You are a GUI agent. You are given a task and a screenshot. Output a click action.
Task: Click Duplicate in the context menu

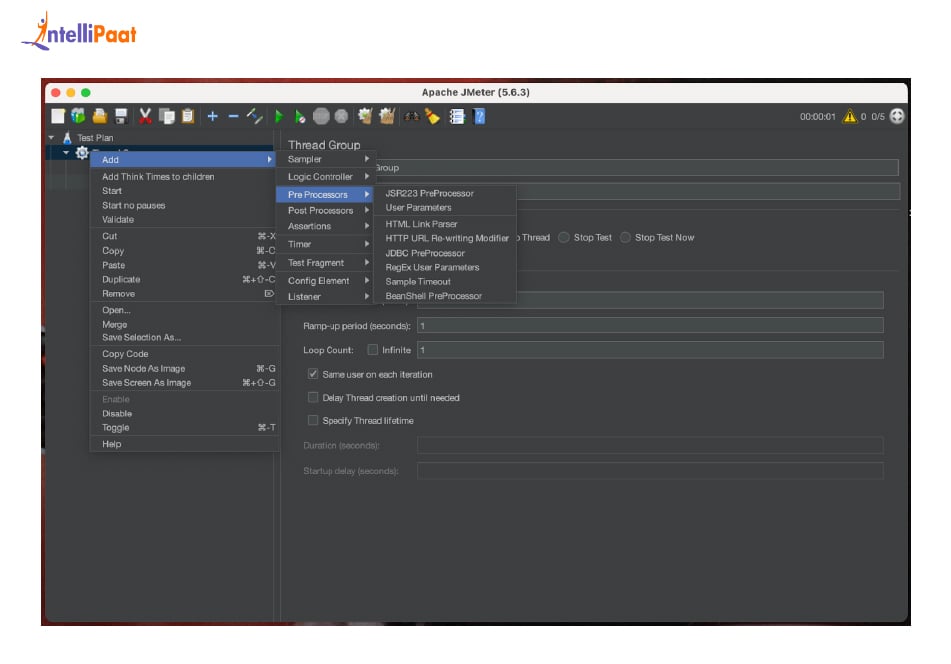[x=184, y=280]
